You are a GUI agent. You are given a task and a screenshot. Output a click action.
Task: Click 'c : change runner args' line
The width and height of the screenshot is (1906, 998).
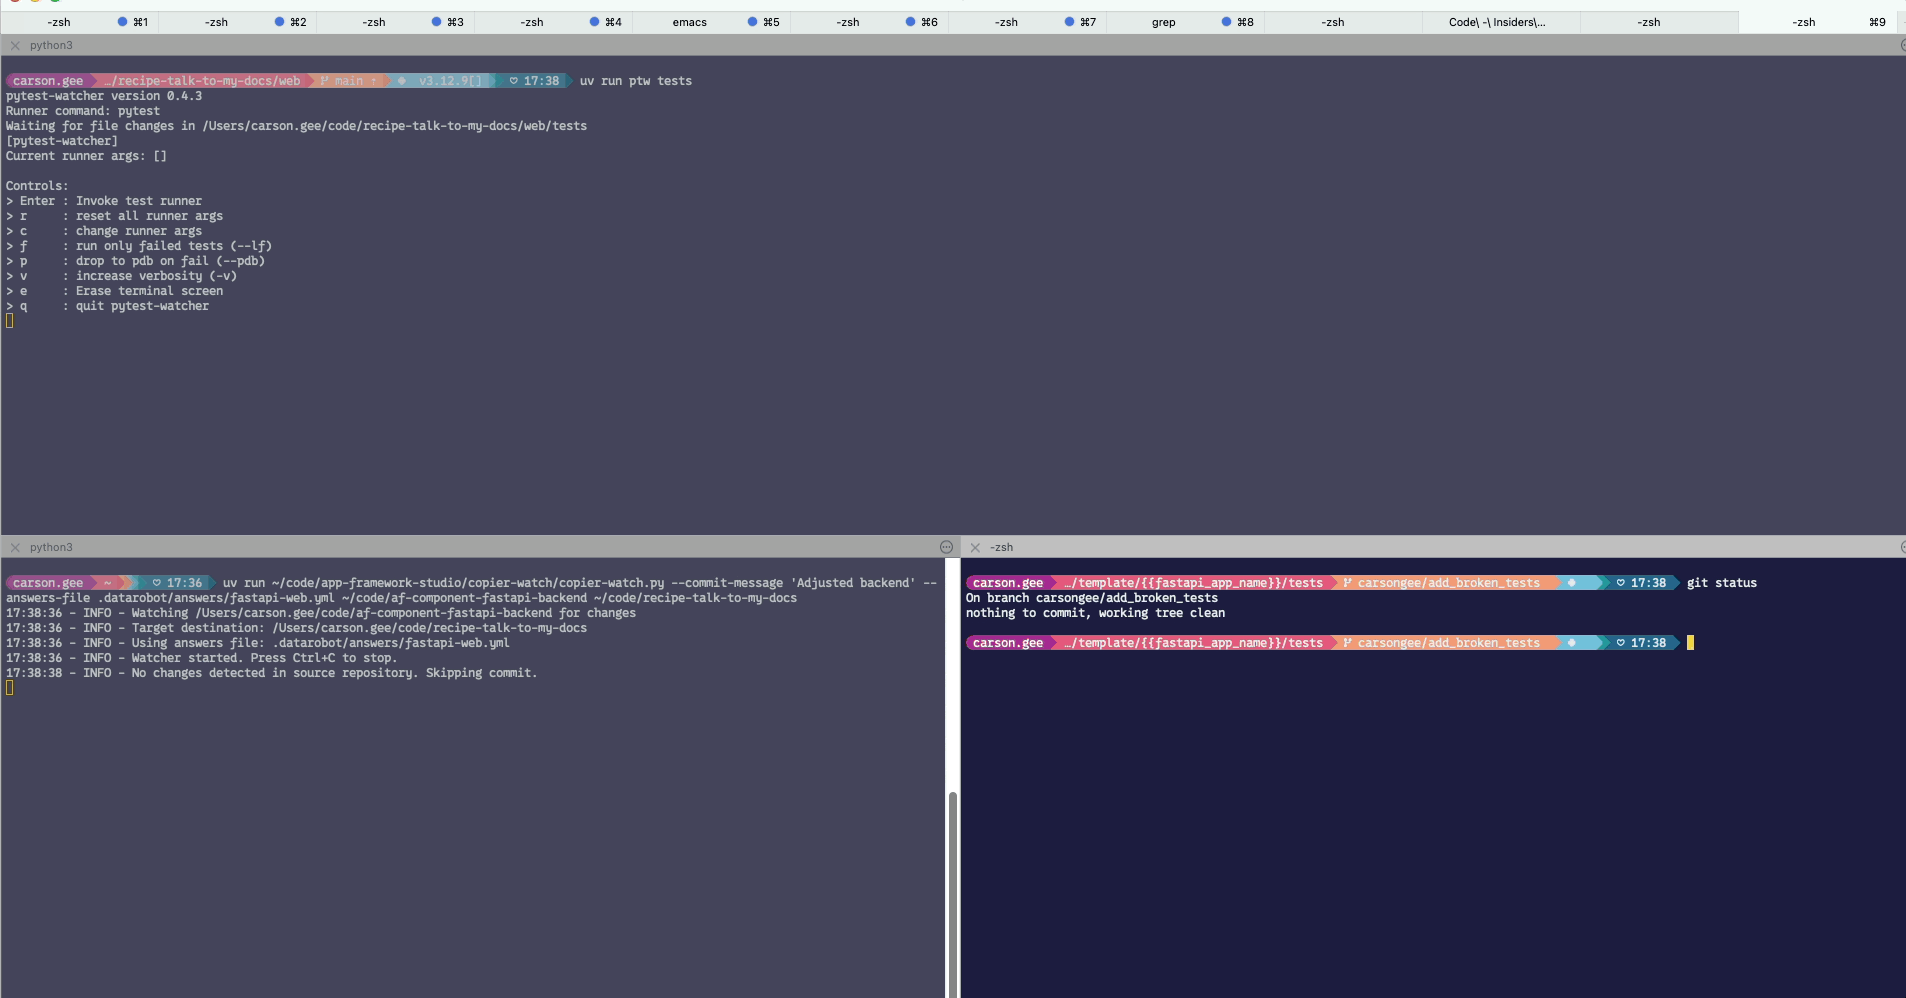pyautogui.click(x=104, y=231)
